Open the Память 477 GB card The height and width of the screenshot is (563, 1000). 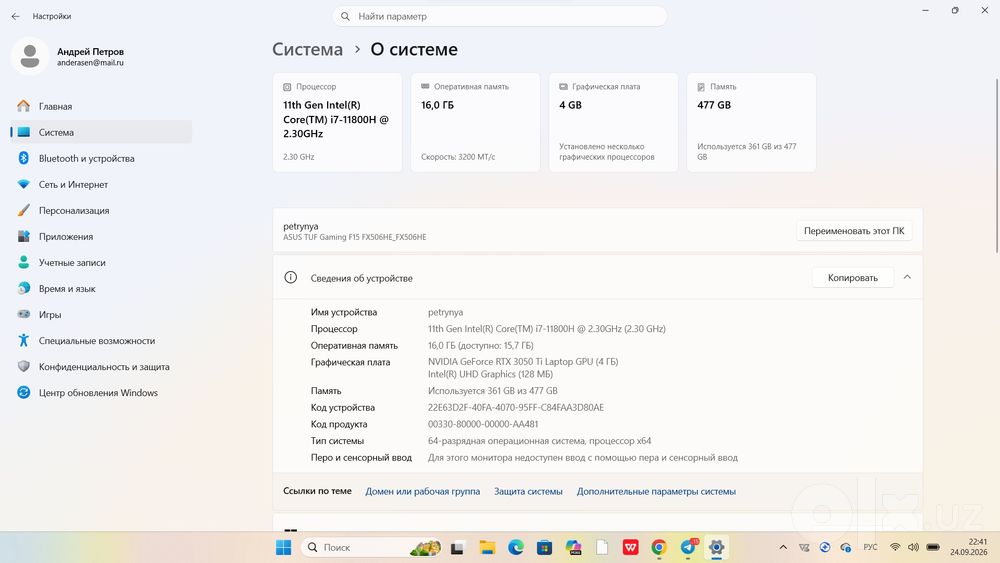(751, 122)
